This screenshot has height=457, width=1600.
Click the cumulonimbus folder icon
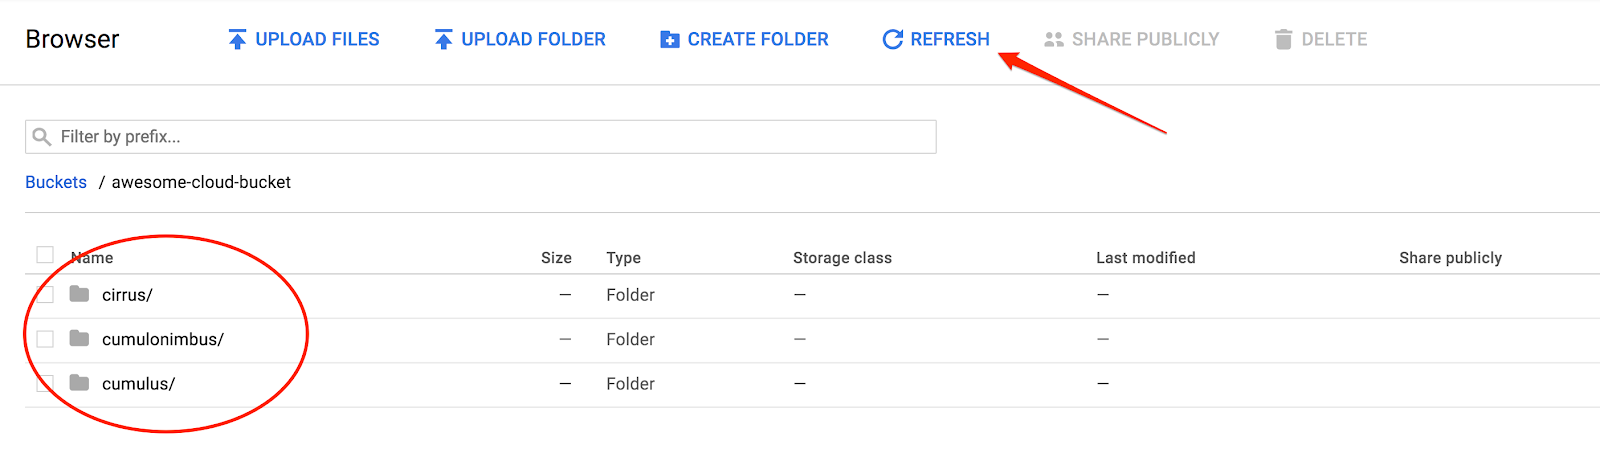point(79,339)
